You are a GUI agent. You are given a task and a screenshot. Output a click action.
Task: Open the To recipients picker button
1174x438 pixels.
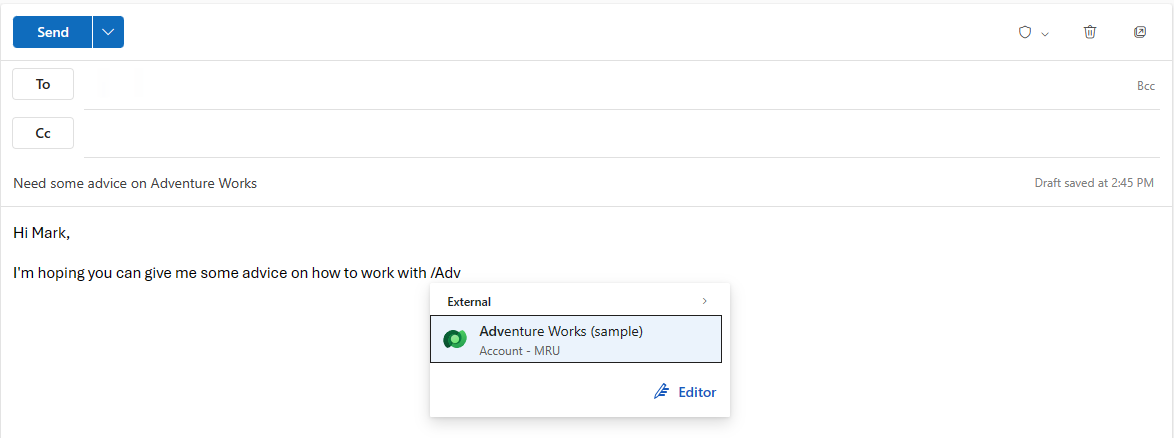(43, 84)
